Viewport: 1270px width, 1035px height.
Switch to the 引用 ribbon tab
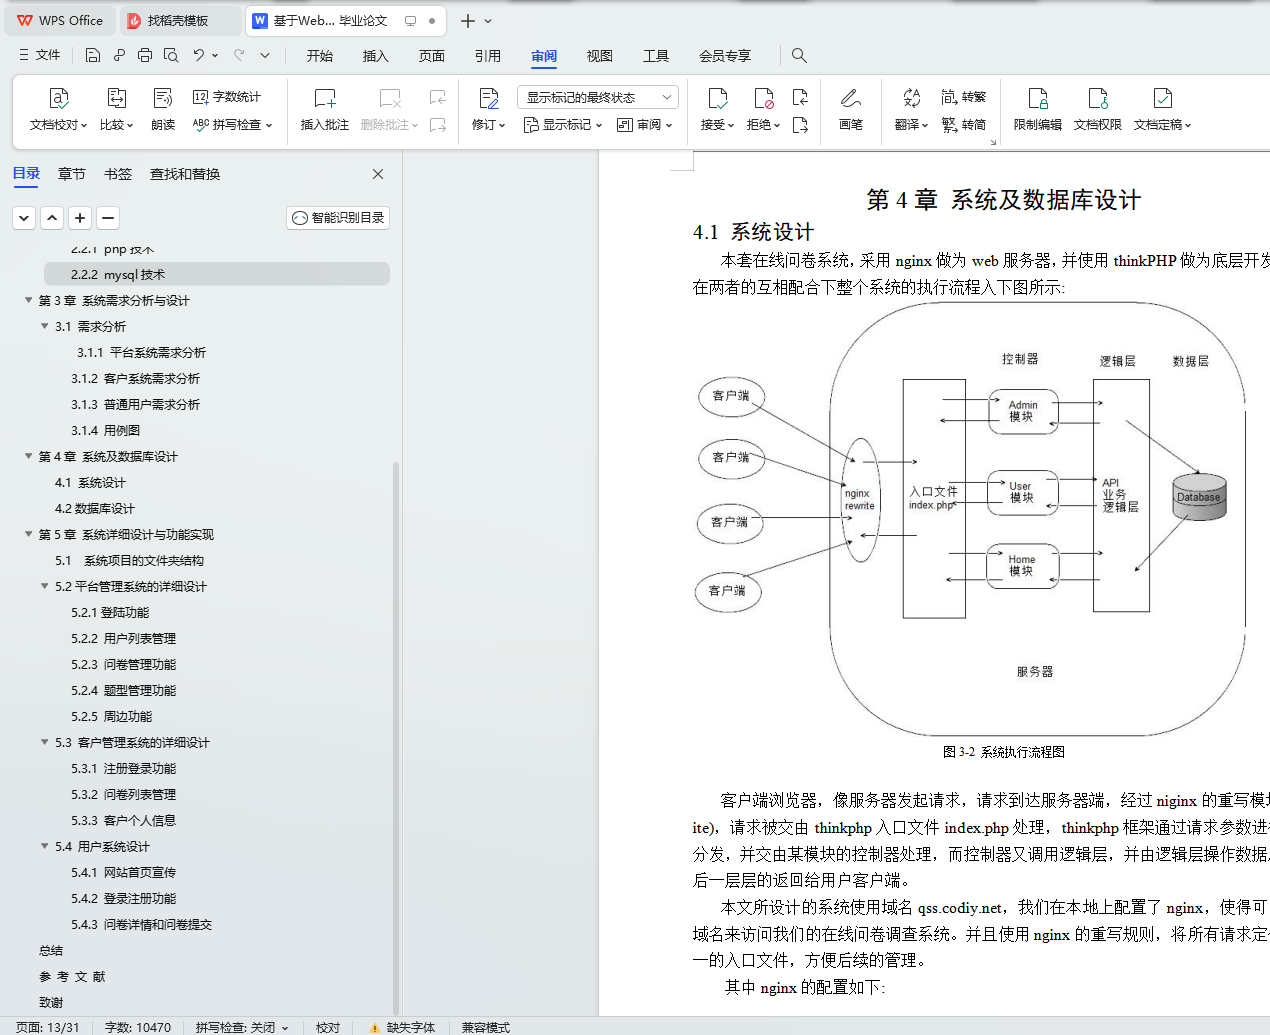pos(488,56)
